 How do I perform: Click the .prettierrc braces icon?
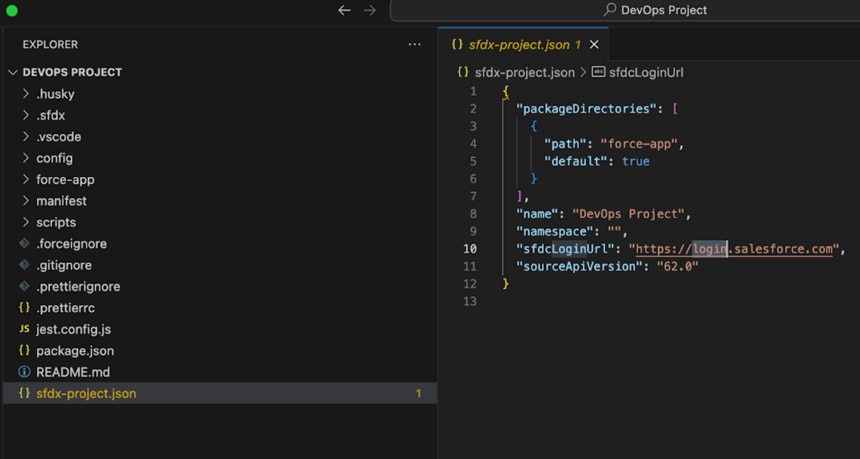tap(24, 308)
